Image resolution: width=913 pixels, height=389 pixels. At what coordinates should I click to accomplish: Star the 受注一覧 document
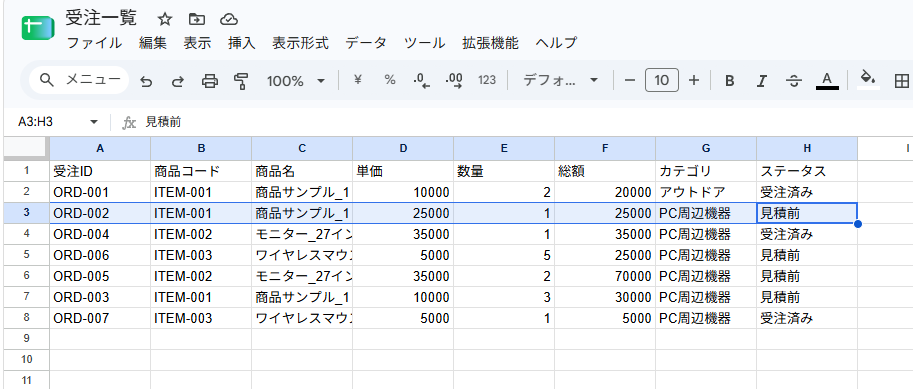[x=165, y=20]
